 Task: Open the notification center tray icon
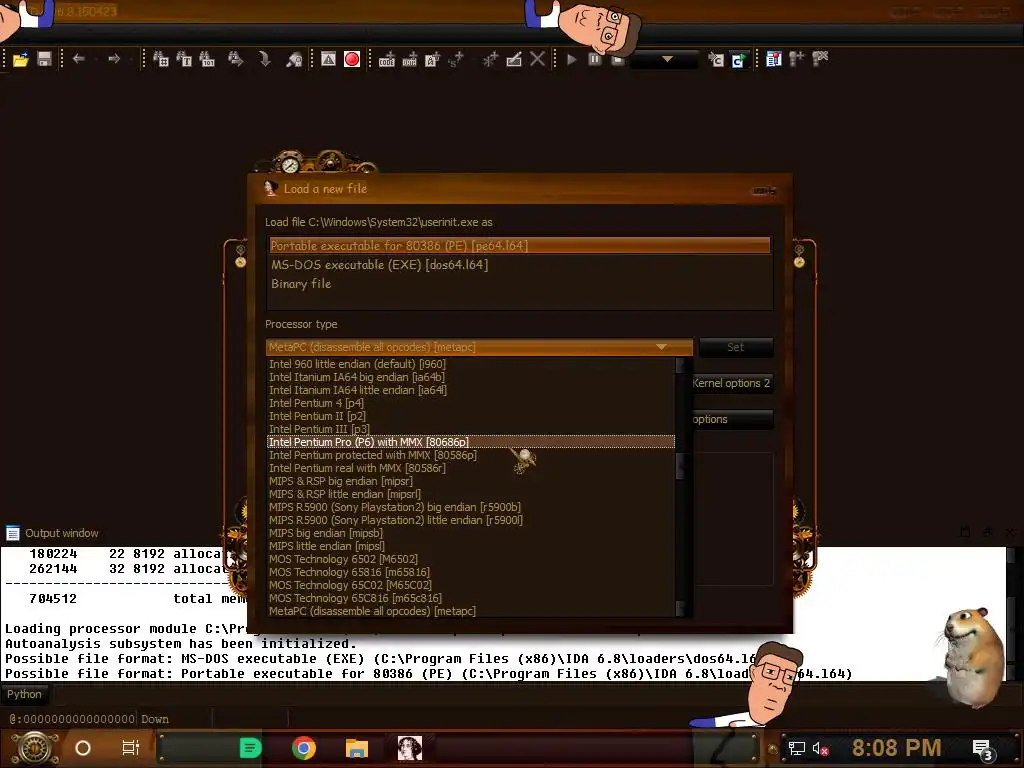coord(983,749)
